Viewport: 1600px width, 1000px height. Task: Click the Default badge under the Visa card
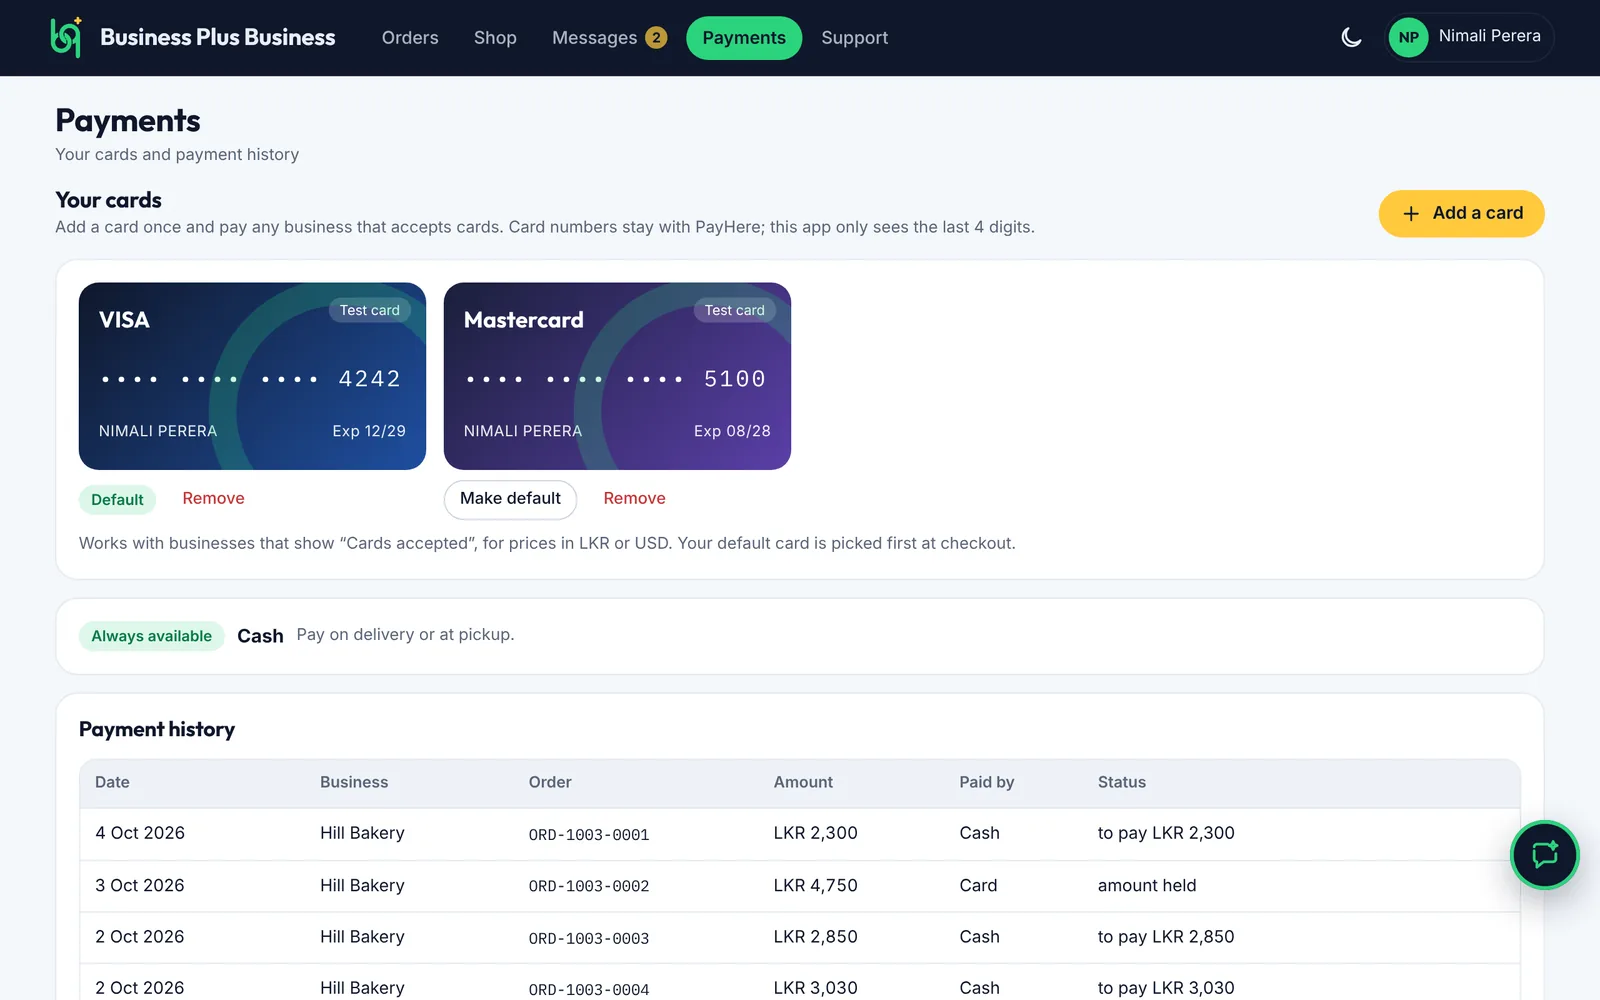tap(117, 500)
